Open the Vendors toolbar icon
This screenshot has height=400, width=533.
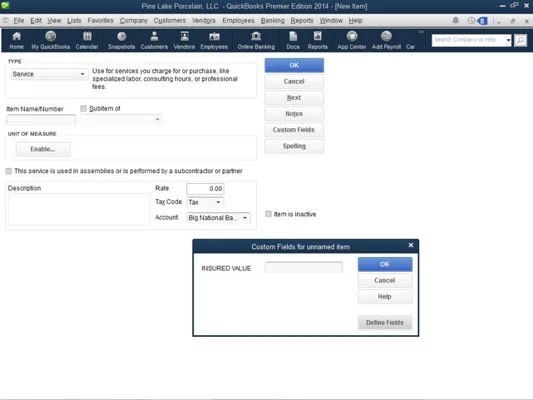click(x=184, y=40)
